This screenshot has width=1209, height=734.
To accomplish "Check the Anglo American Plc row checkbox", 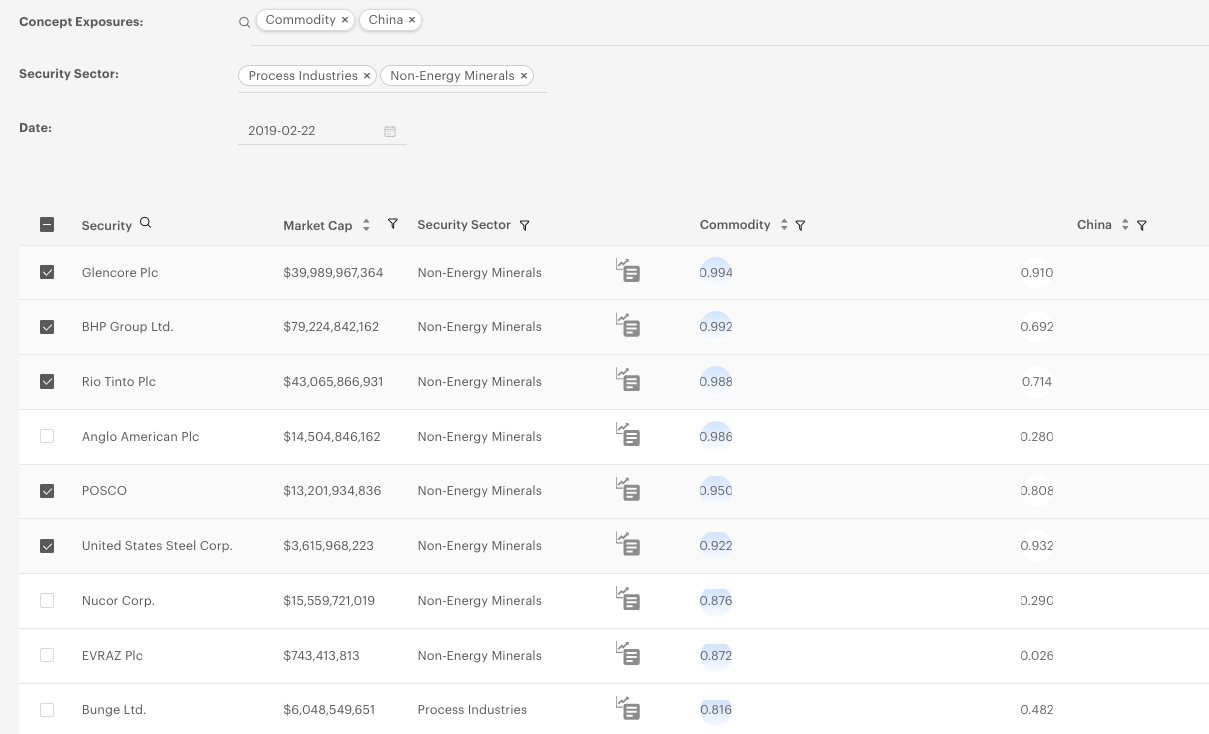I will pos(47,436).
